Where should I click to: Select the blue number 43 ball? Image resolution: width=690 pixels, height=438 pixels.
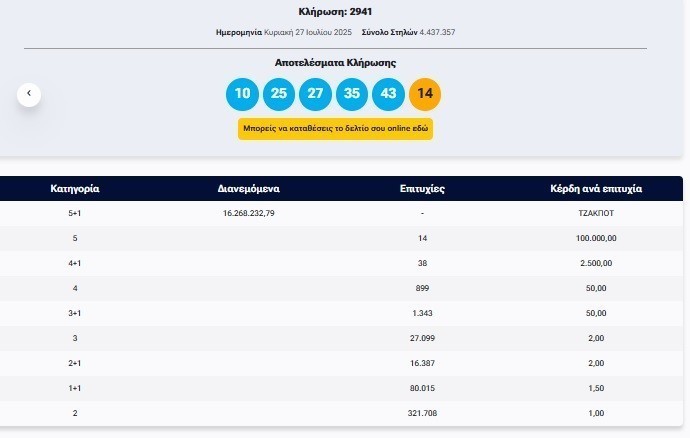pos(388,94)
